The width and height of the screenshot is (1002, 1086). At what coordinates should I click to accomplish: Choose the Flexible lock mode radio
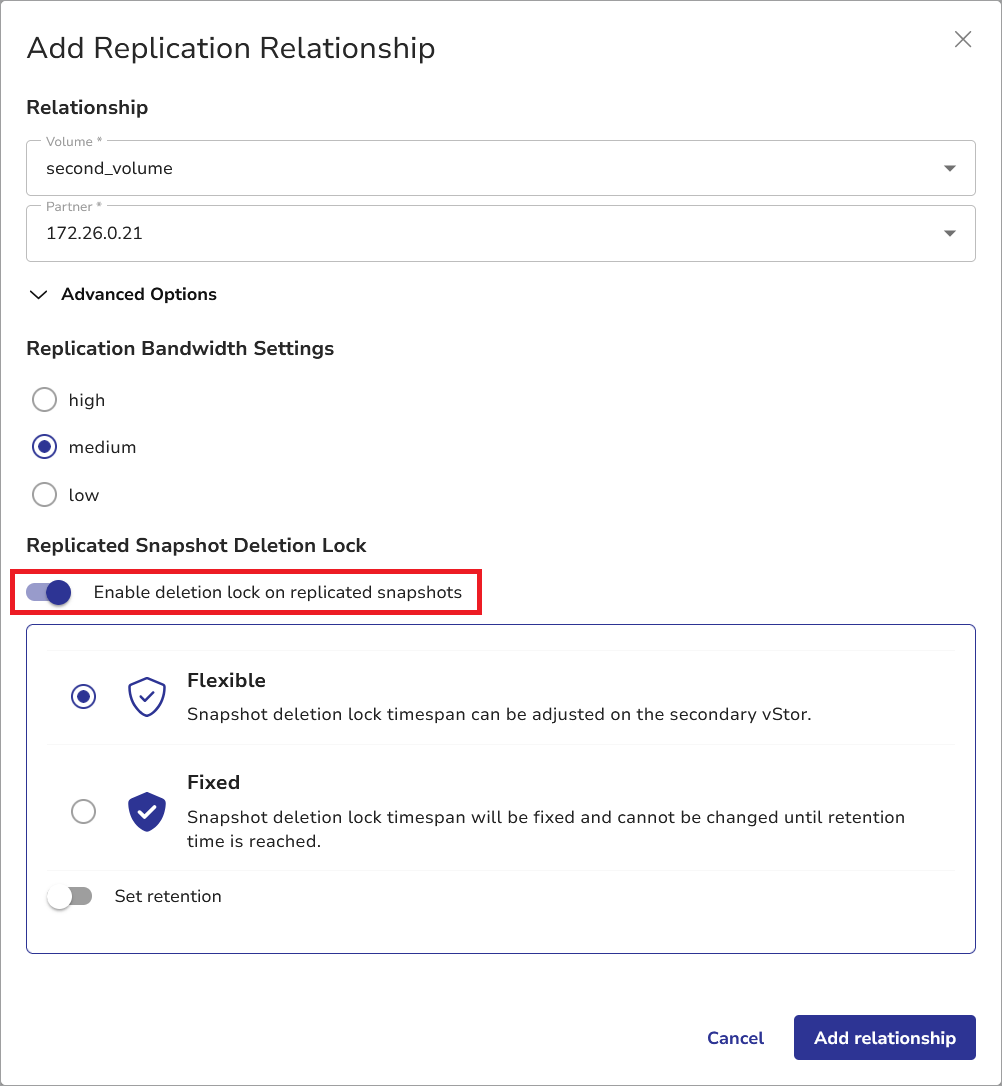[84, 697]
